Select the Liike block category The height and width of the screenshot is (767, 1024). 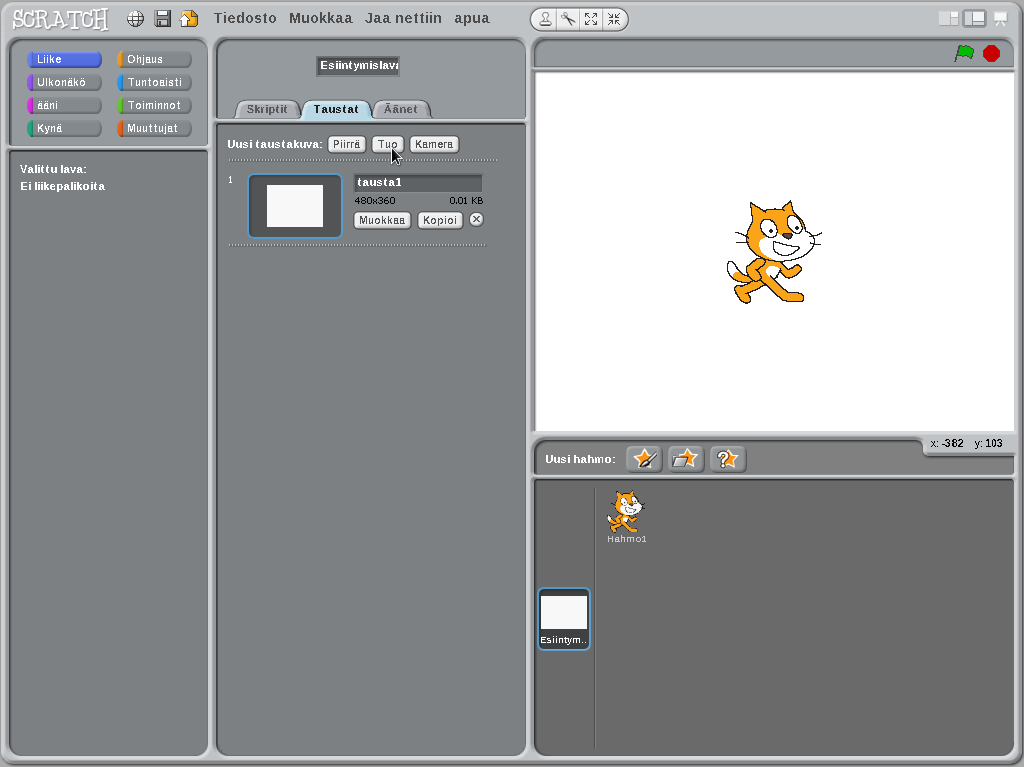point(64,59)
